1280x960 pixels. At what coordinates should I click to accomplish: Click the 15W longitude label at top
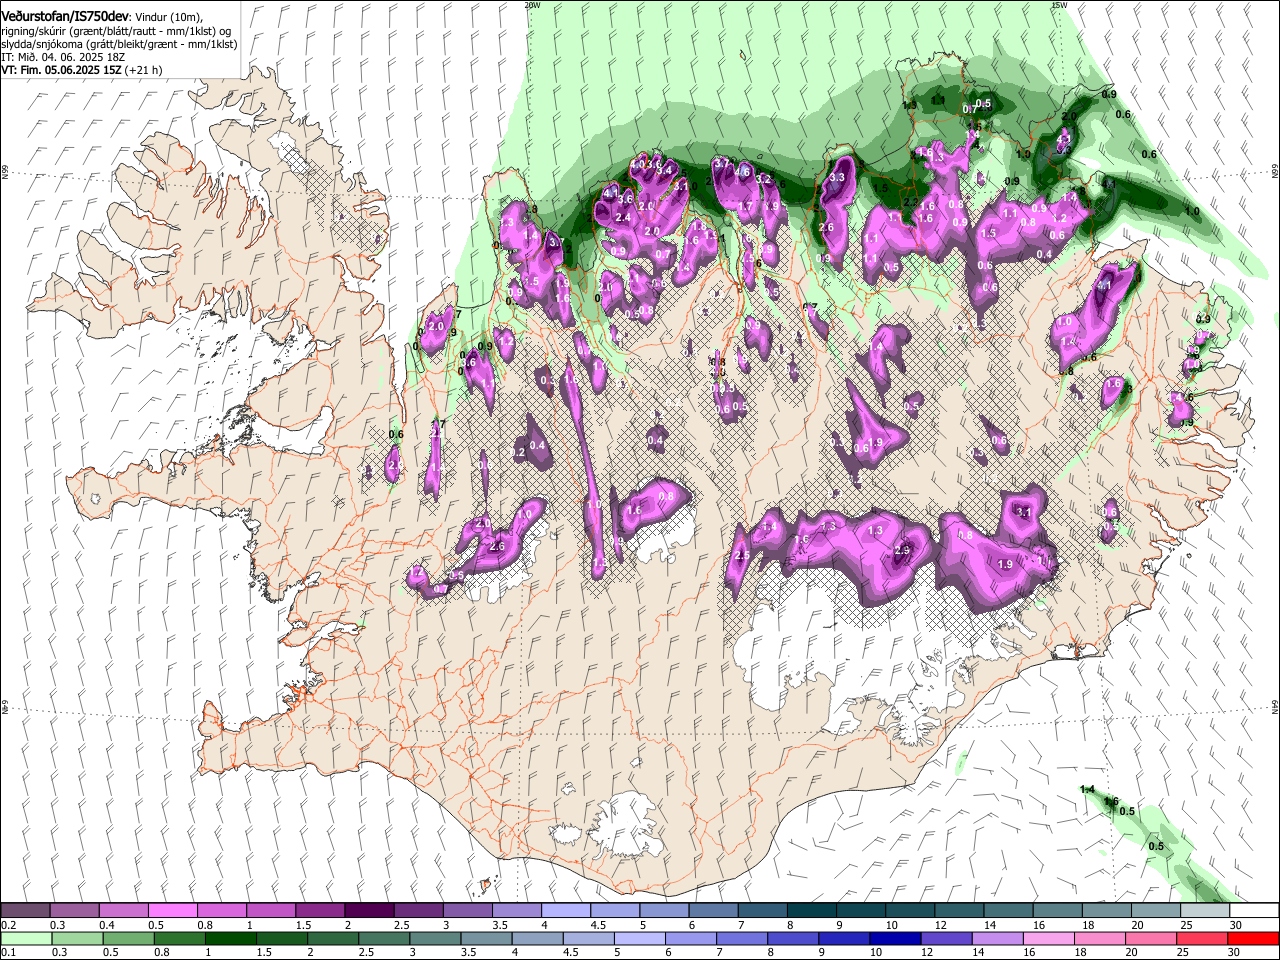(x=1059, y=5)
